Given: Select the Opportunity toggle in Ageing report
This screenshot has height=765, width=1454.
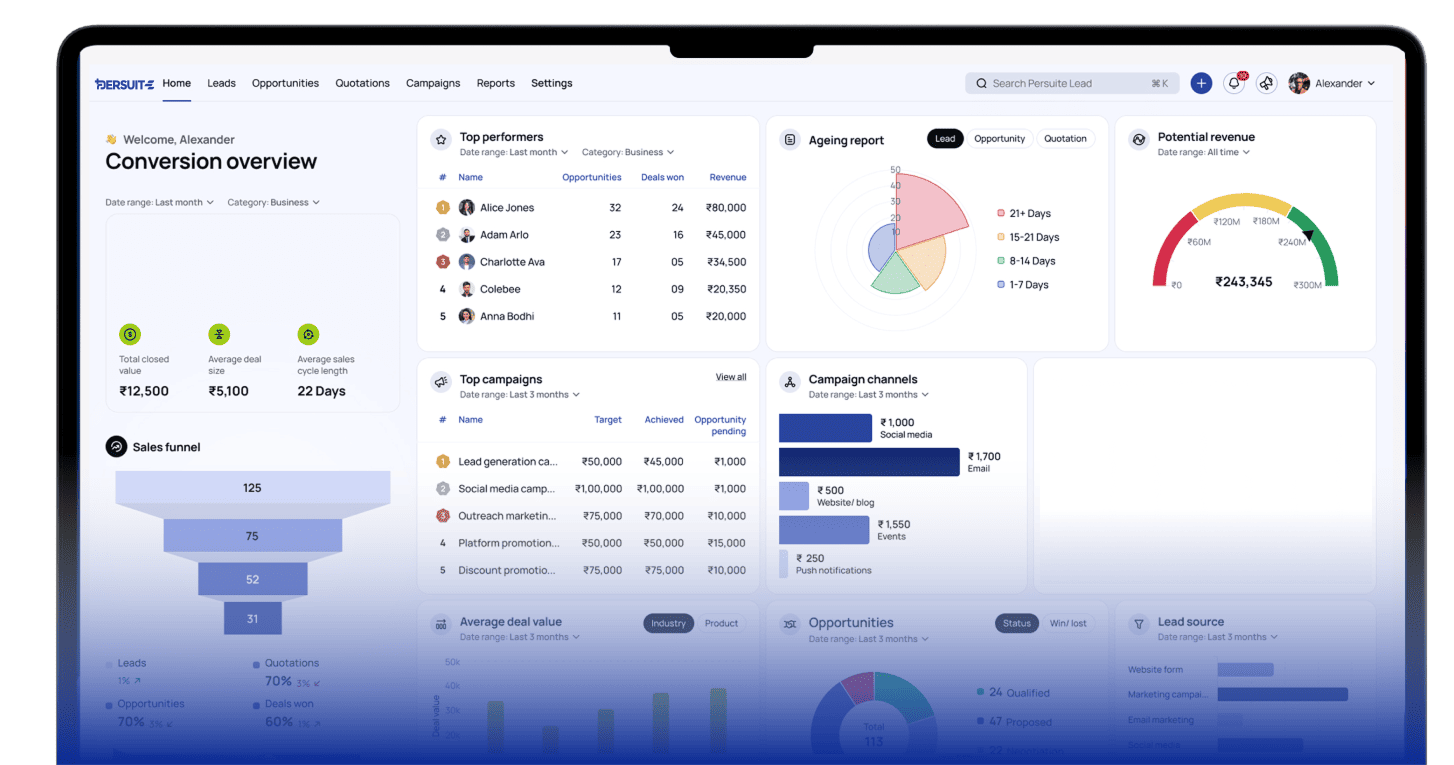Looking at the screenshot, I should (999, 139).
